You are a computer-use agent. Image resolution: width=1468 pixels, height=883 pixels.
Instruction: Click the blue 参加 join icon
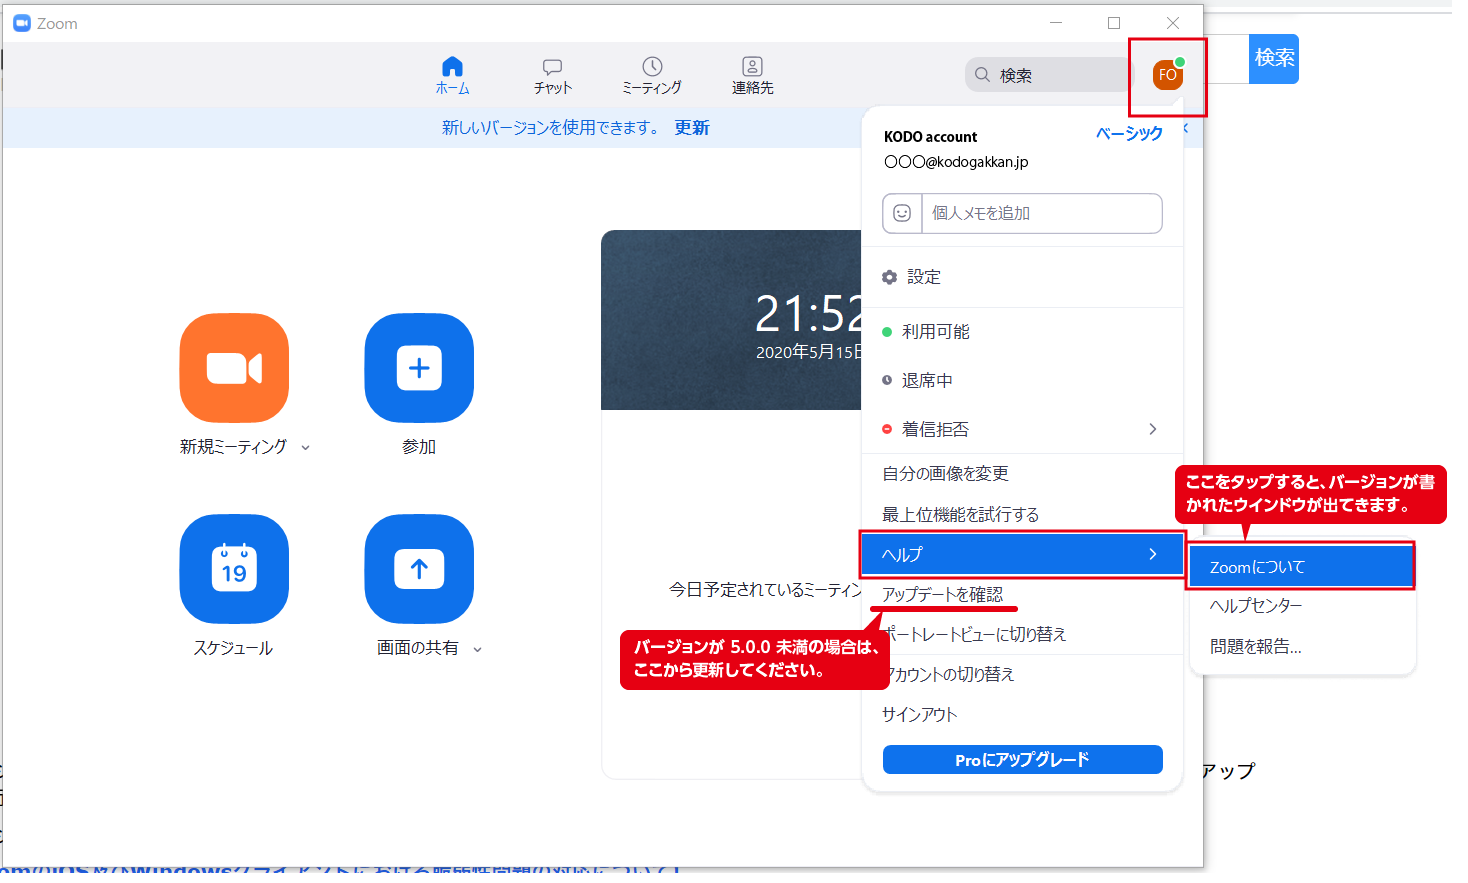click(419, 368)
